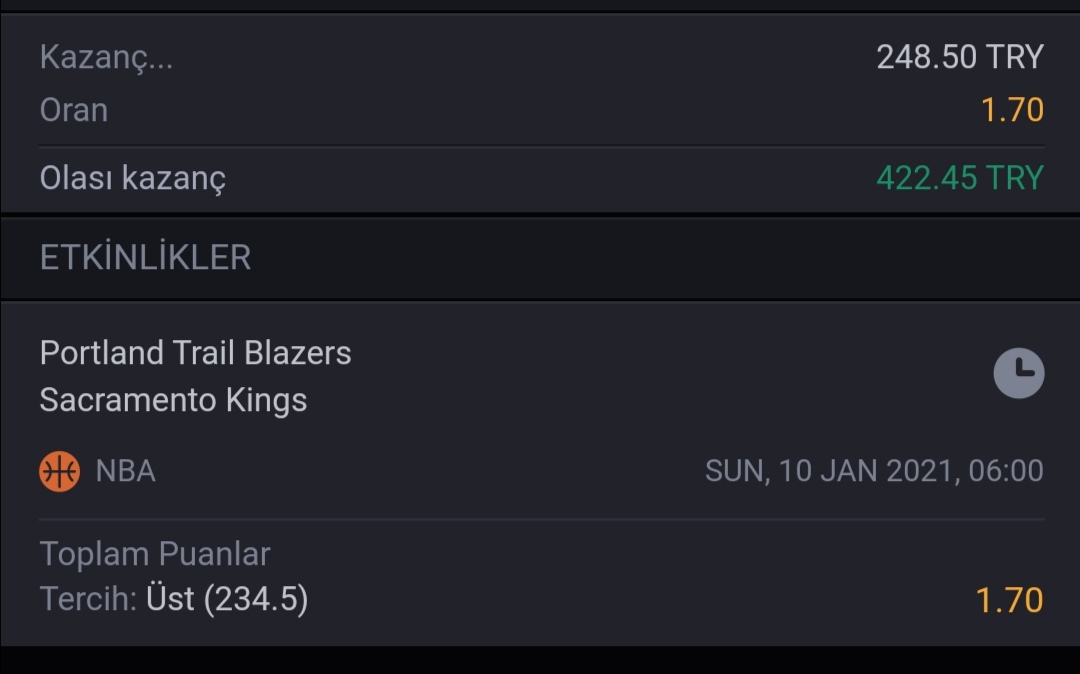
Task: Open the Portland Trail Blazers team name
Action: click(196, 352)
